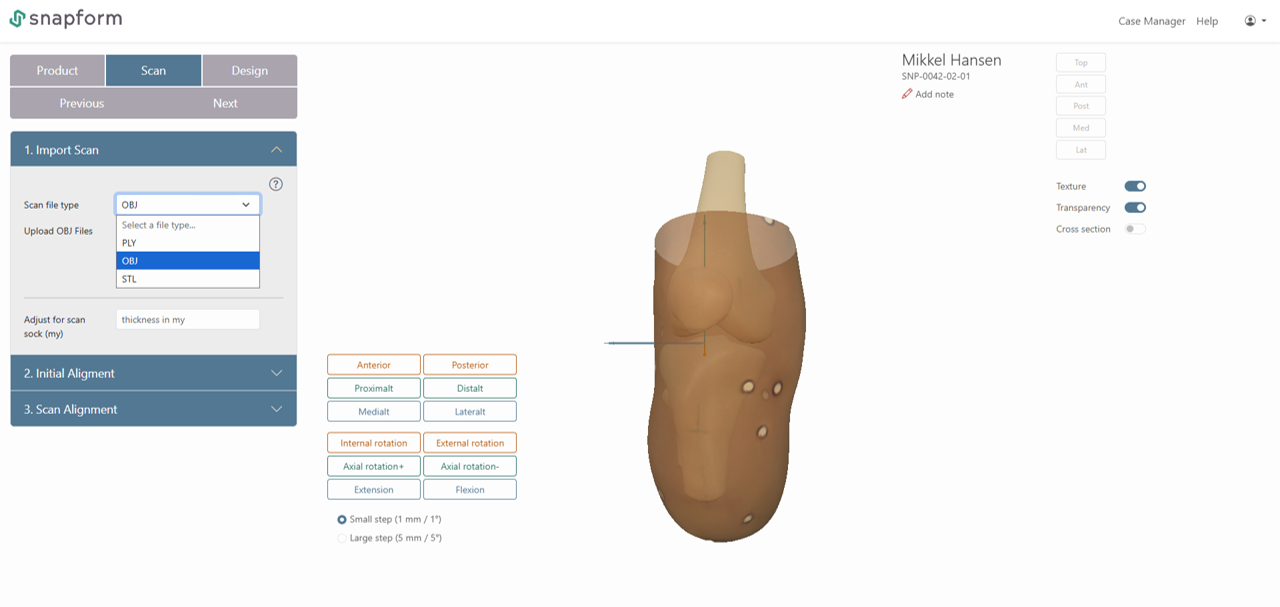Switch to the Design tab
The width and height of the screenshot is (1280, 607).
[x=250, y=71]
